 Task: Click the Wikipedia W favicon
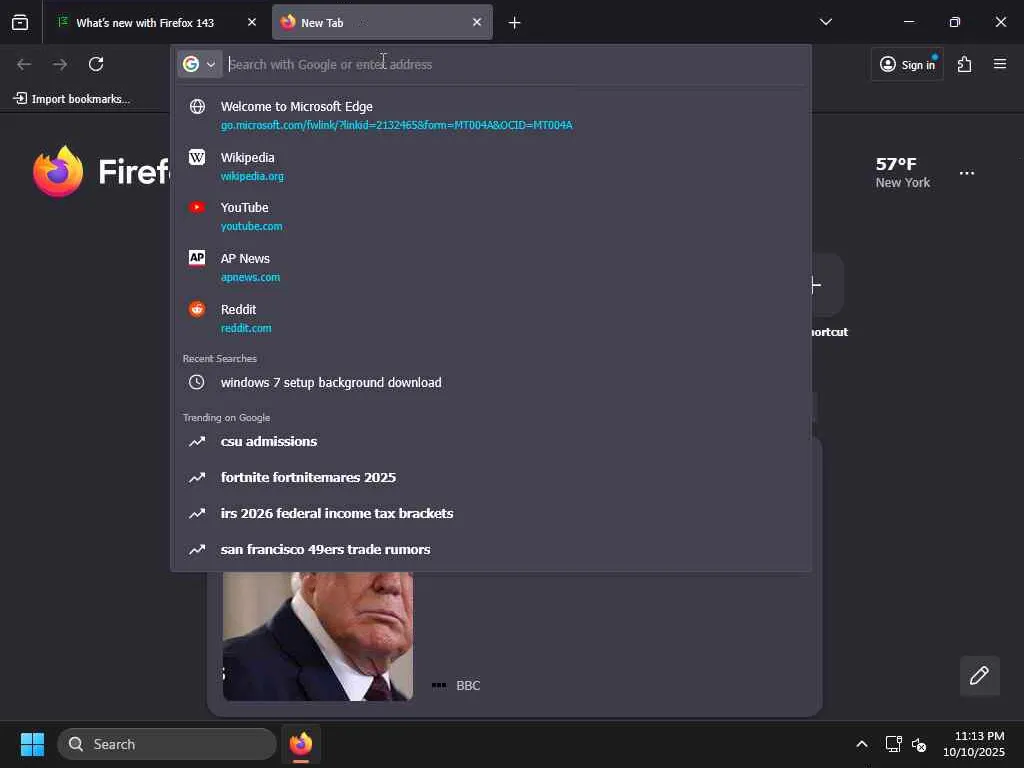tap(197, 157)
